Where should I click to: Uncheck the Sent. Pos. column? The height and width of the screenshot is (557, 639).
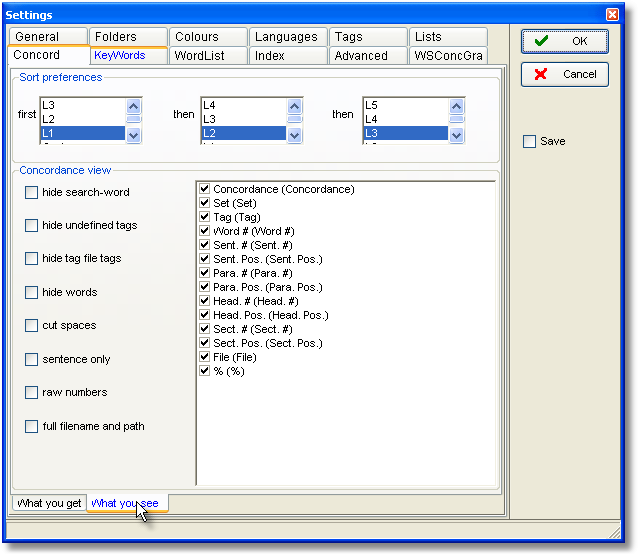205,259
